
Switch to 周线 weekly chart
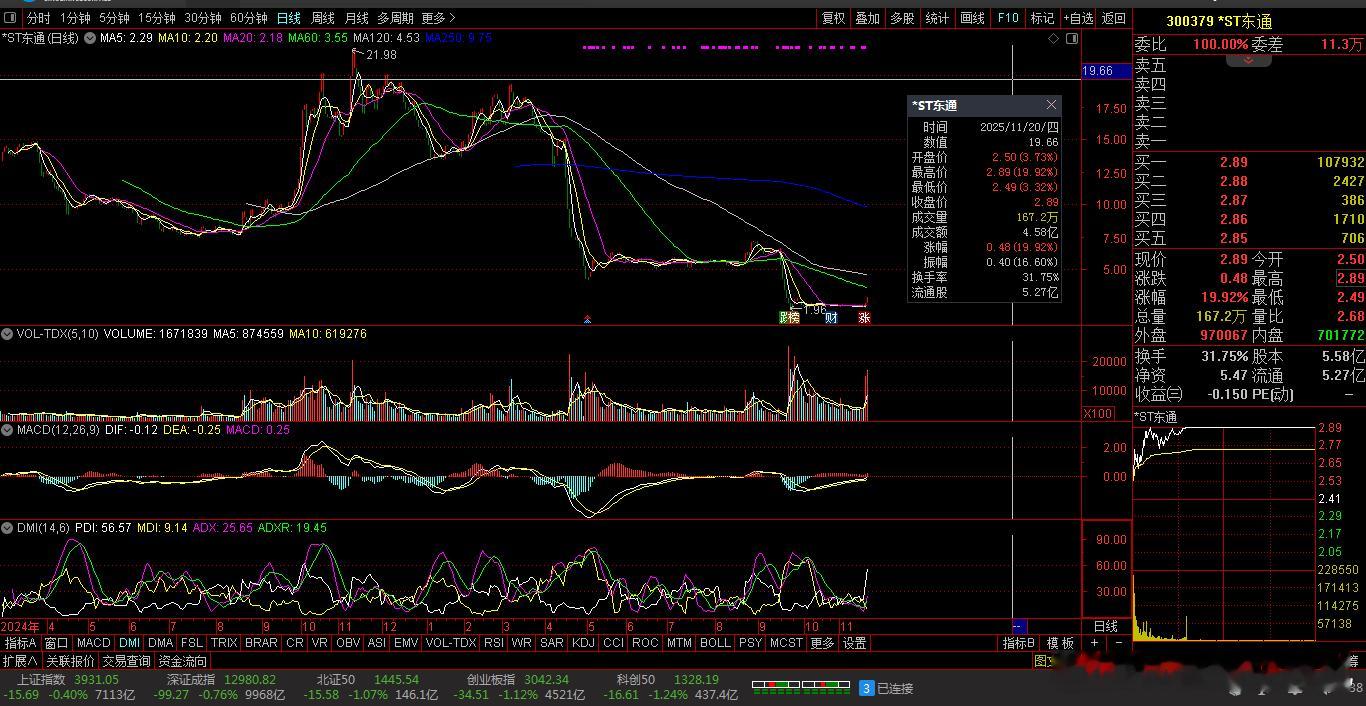coord(323,18)
